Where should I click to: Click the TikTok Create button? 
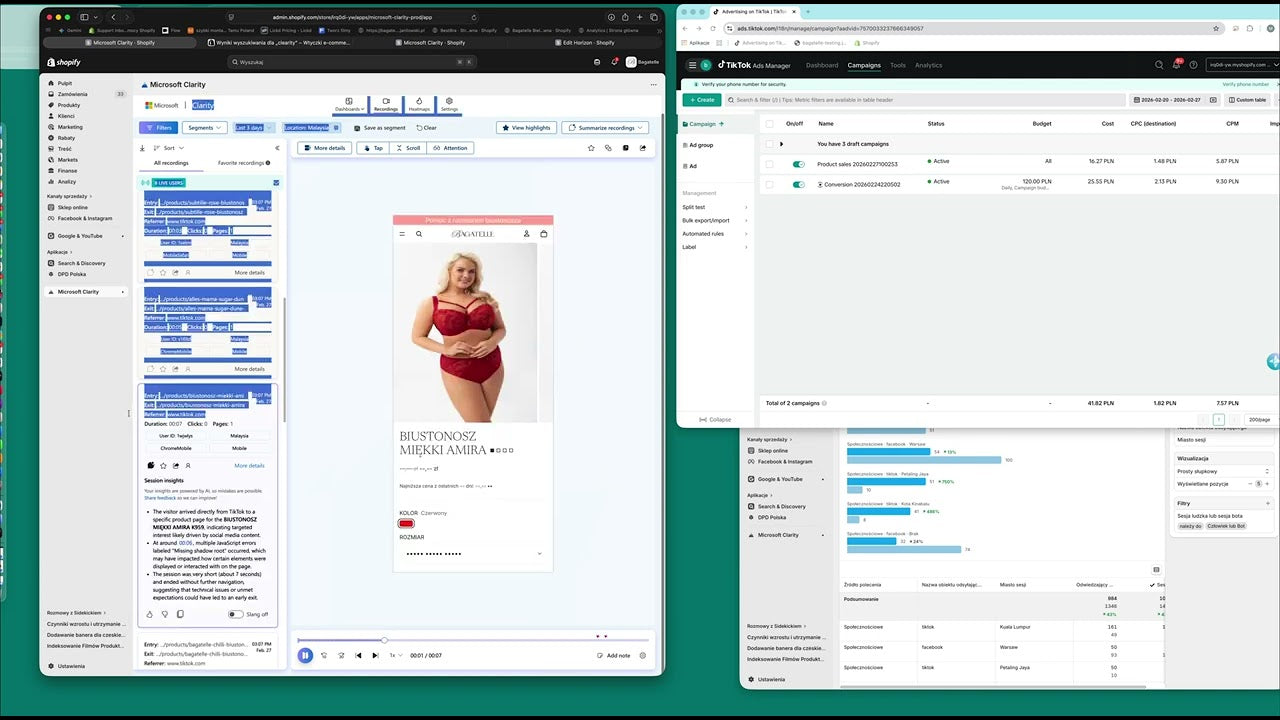pyautogui.click(x=701, y=100)
